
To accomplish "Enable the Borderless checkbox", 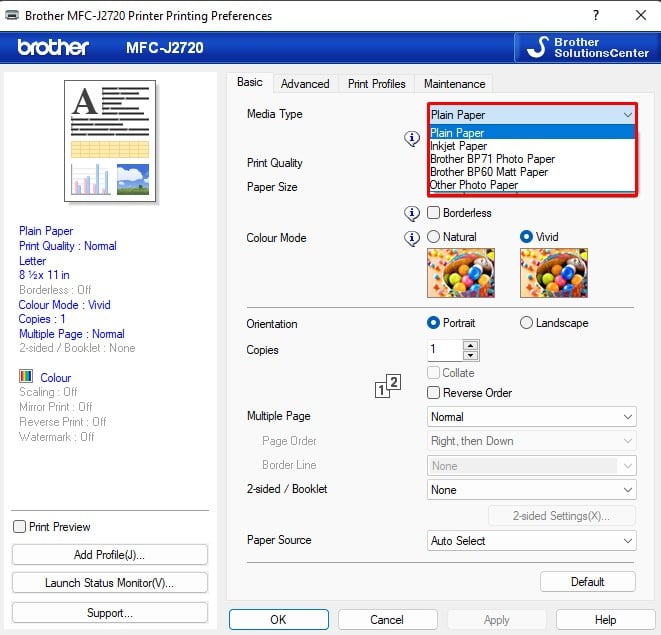I will [433, 213].
